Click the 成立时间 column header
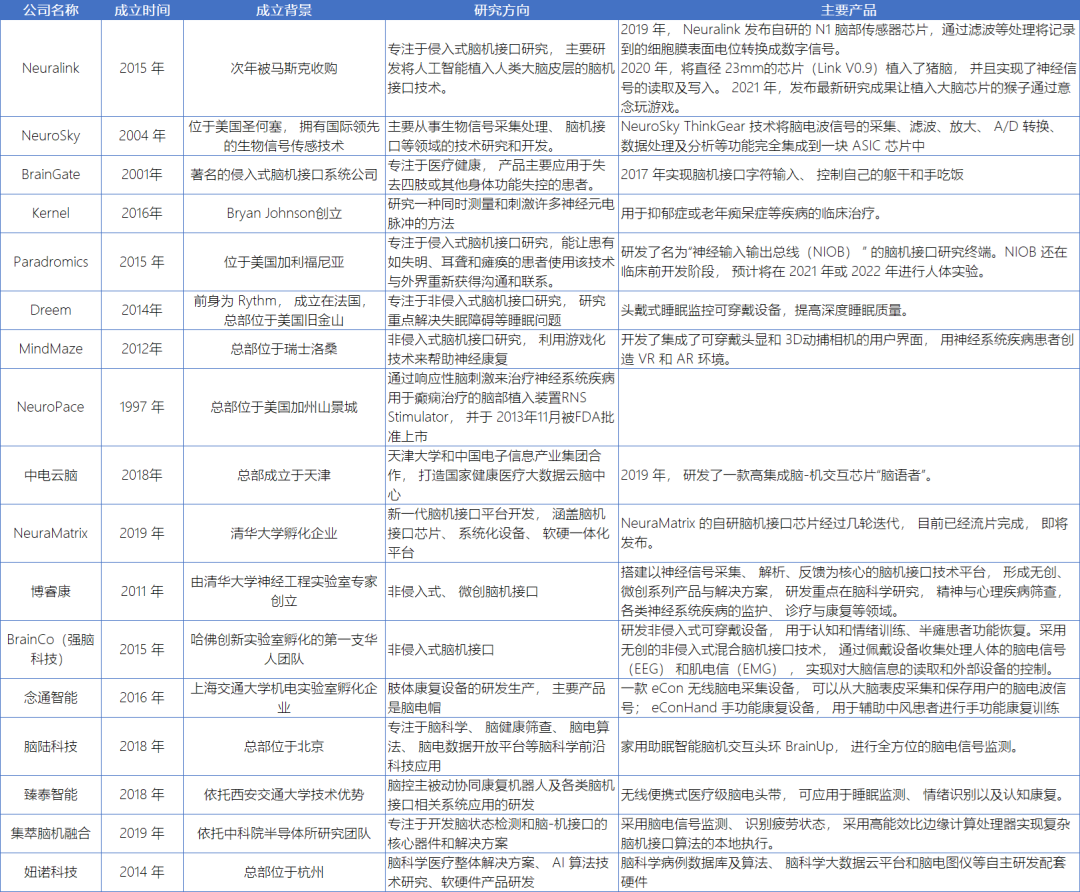Image resolution: width=1080 pixels, height=892 pixels. coord(142,10)
